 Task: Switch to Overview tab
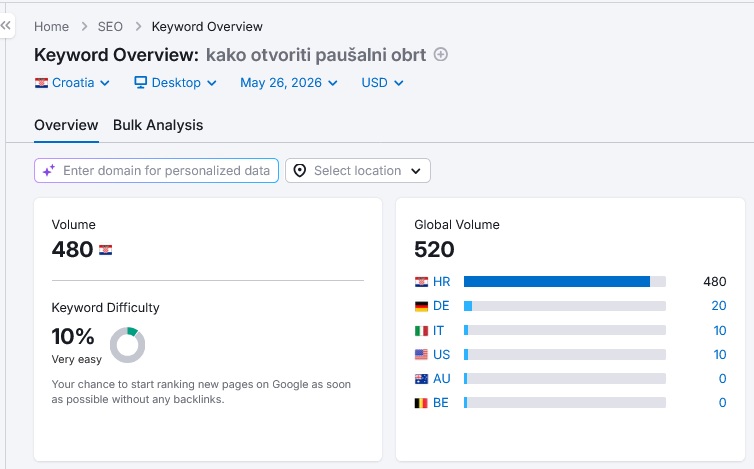point(66,125)
